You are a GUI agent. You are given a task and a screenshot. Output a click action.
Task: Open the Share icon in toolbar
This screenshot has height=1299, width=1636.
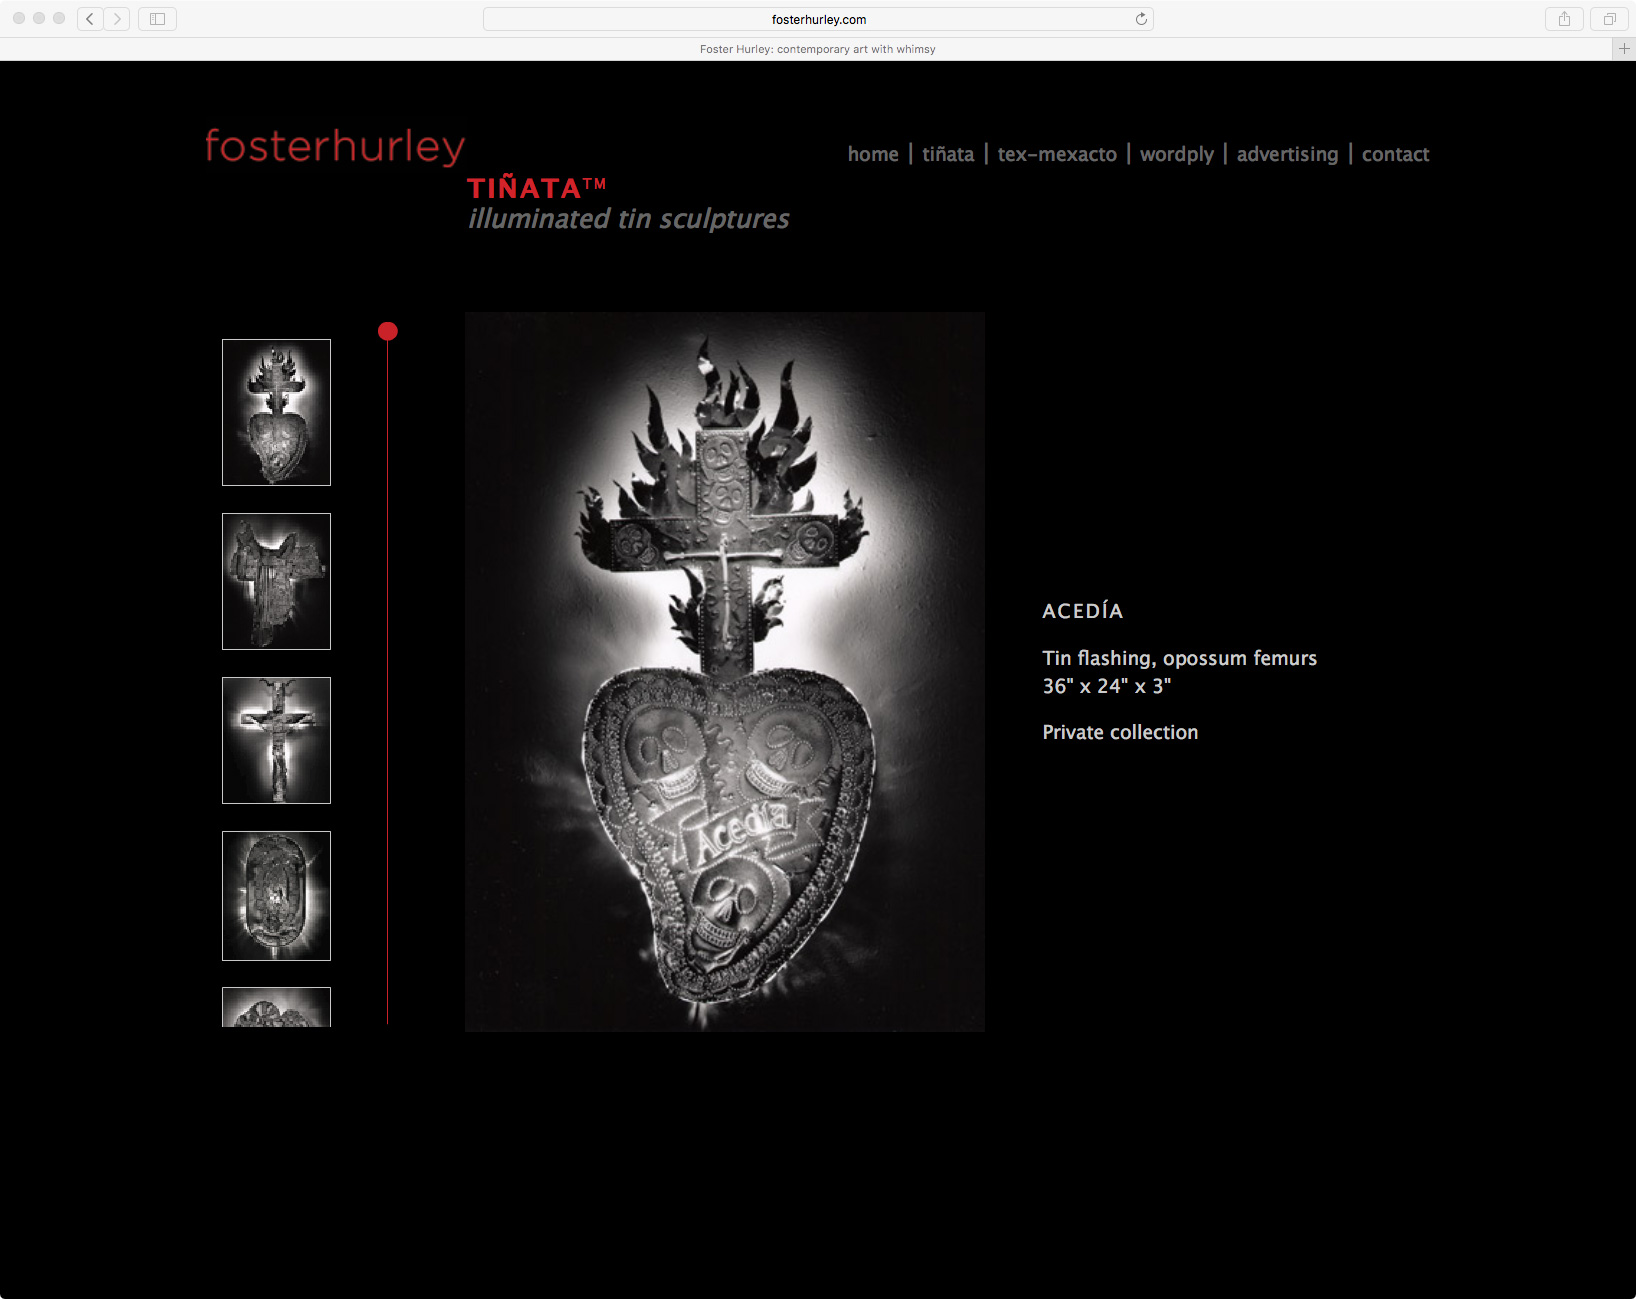point(1564,19)
